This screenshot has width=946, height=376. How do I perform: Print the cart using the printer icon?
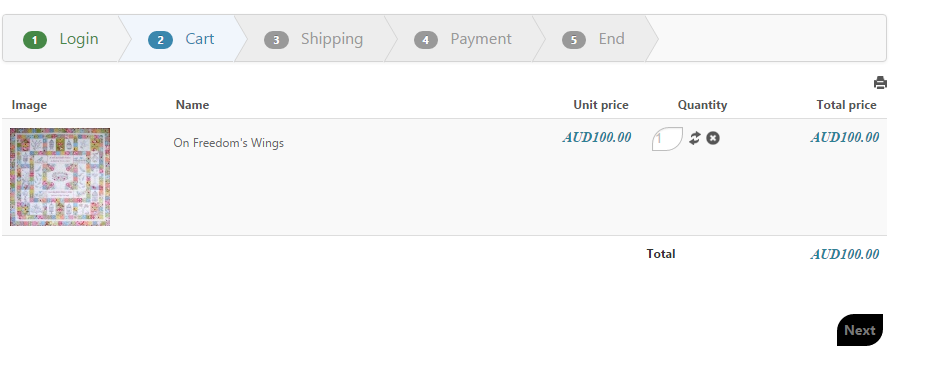(x=880, y=83)
